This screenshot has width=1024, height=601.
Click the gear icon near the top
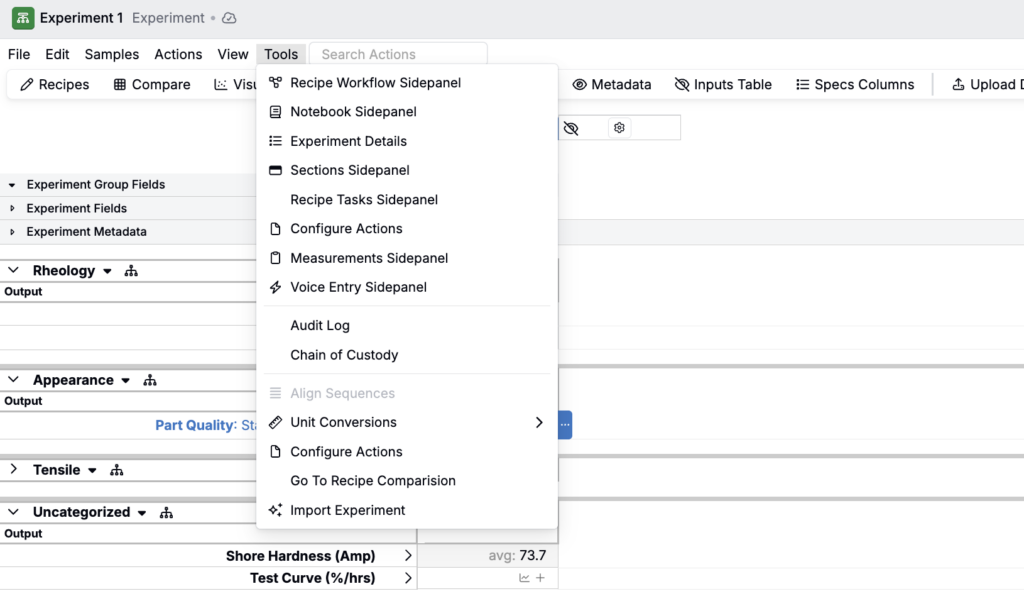tap(620, 128)
